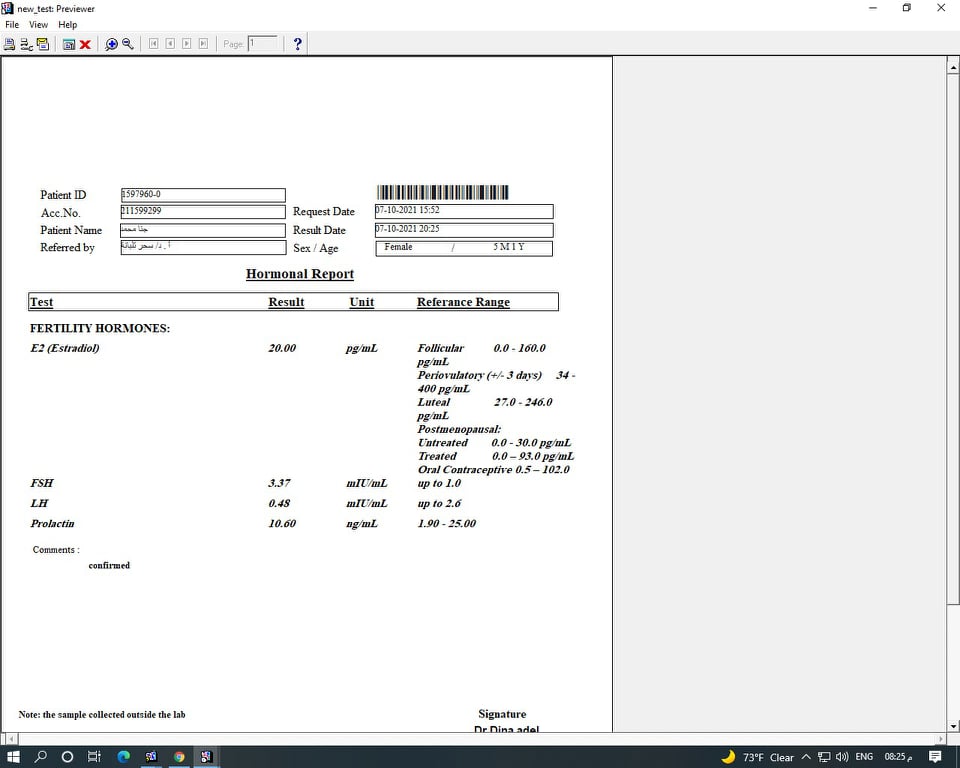Click the Result Date value 07-10-2021 20:25
The width and height of the screenshot is (960, 768).
(x=464, y=230)
